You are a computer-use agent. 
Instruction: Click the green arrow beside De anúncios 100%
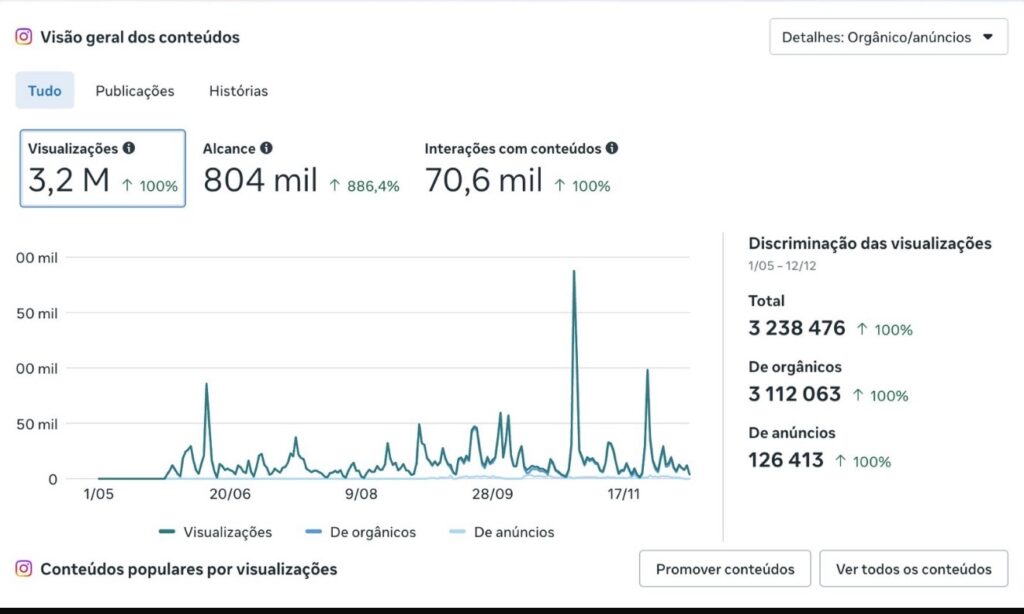coord(841,461)
